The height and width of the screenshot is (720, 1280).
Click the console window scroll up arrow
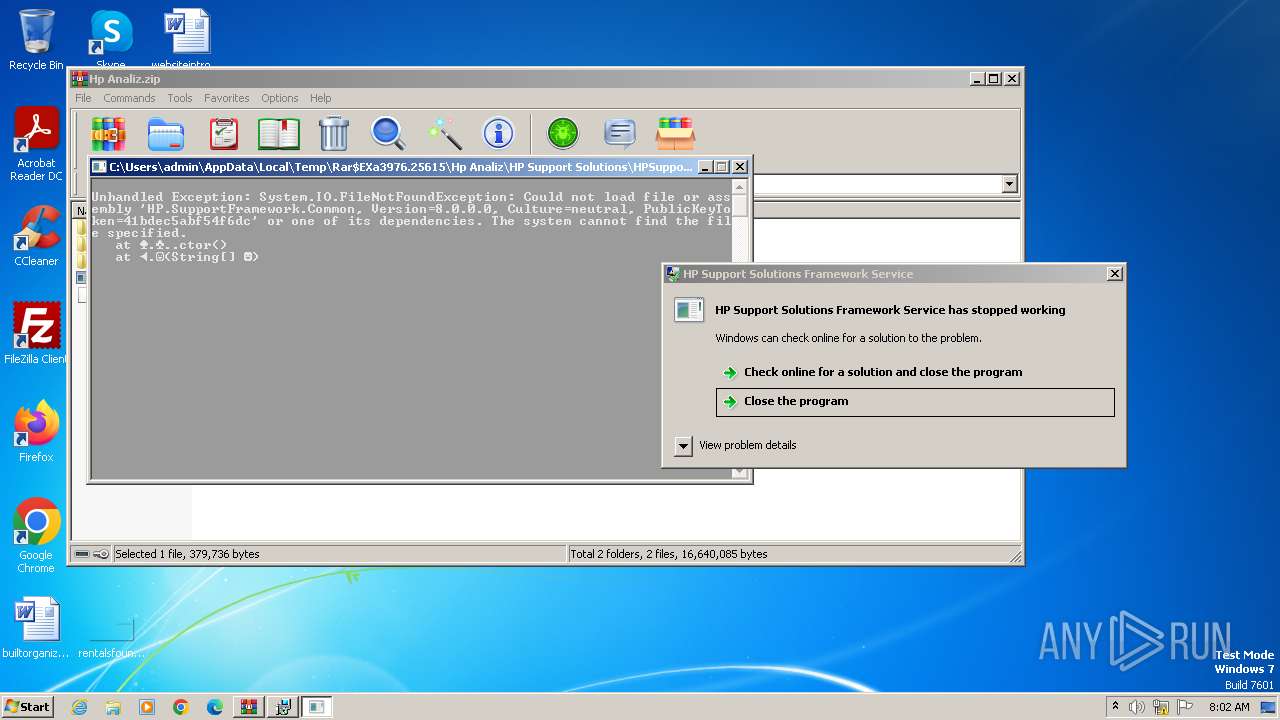(740, 187)
